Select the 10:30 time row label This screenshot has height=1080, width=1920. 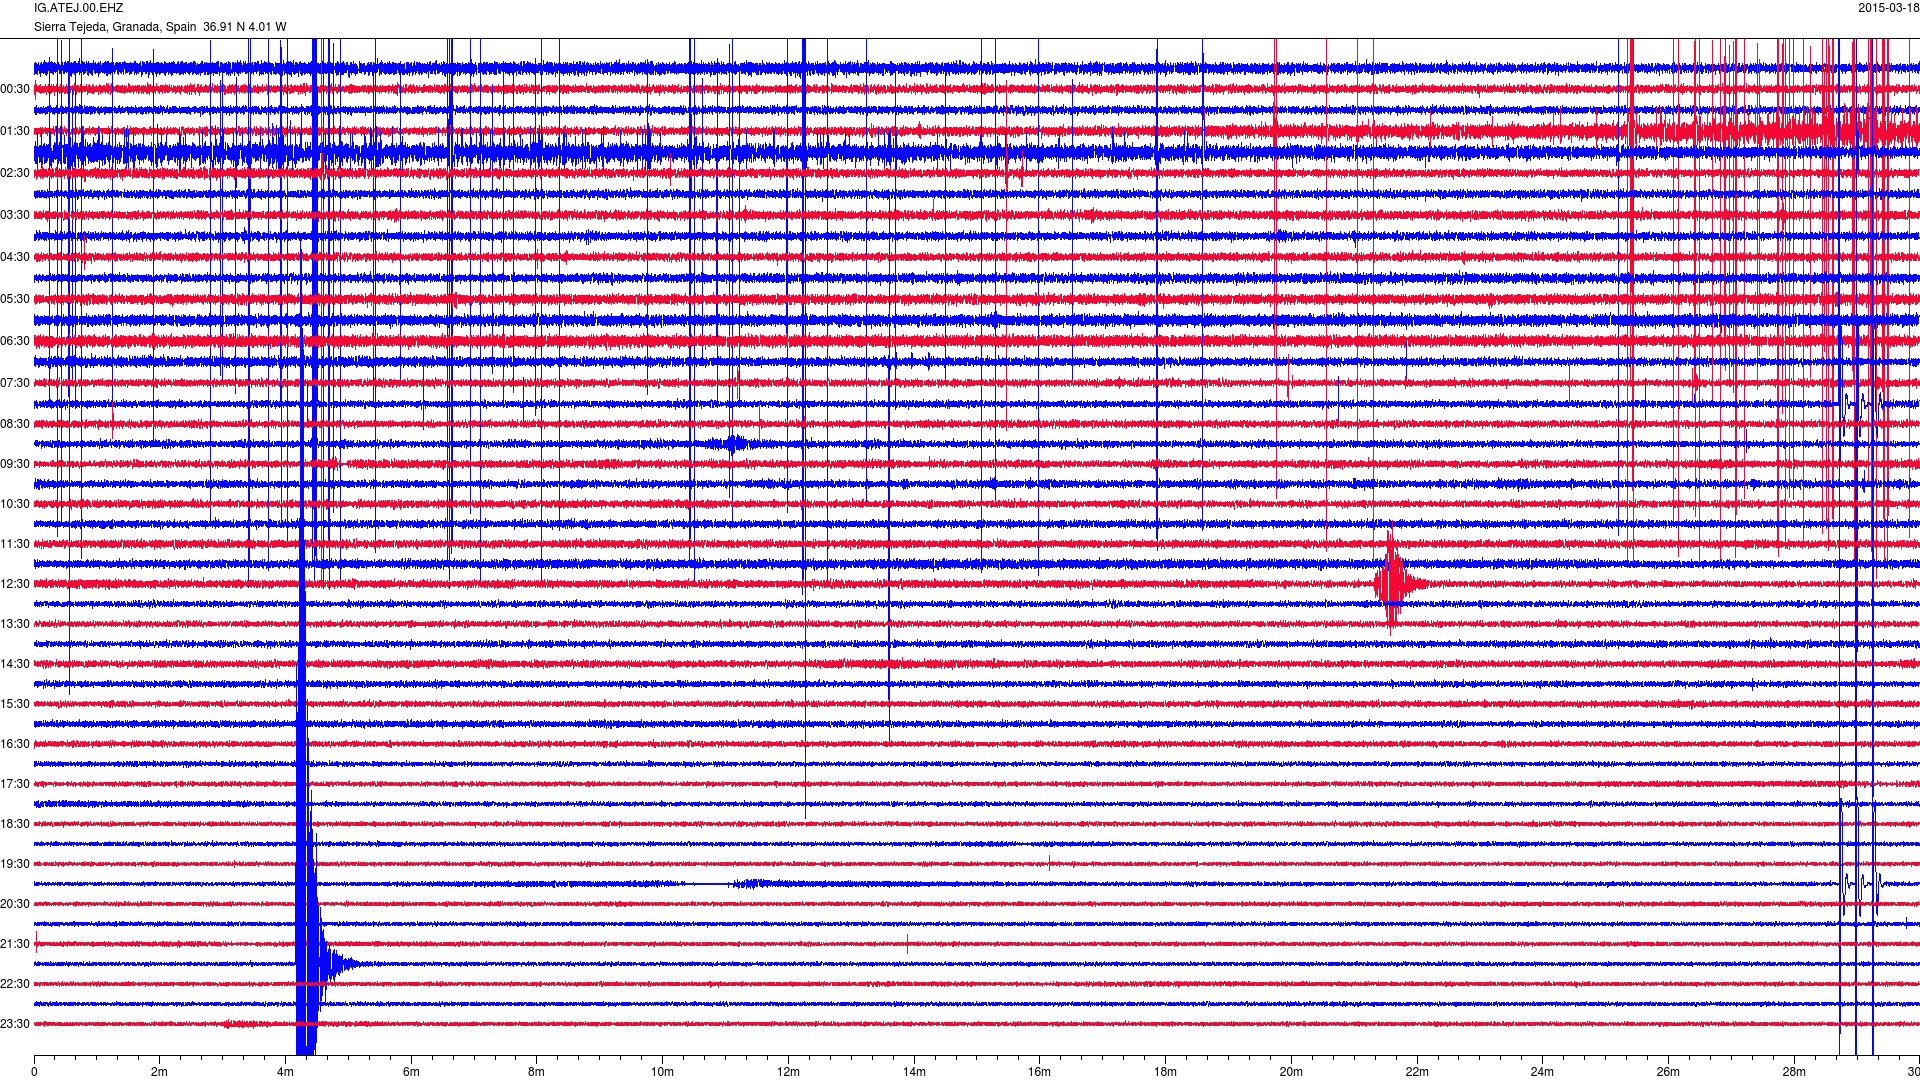[15, 504]
